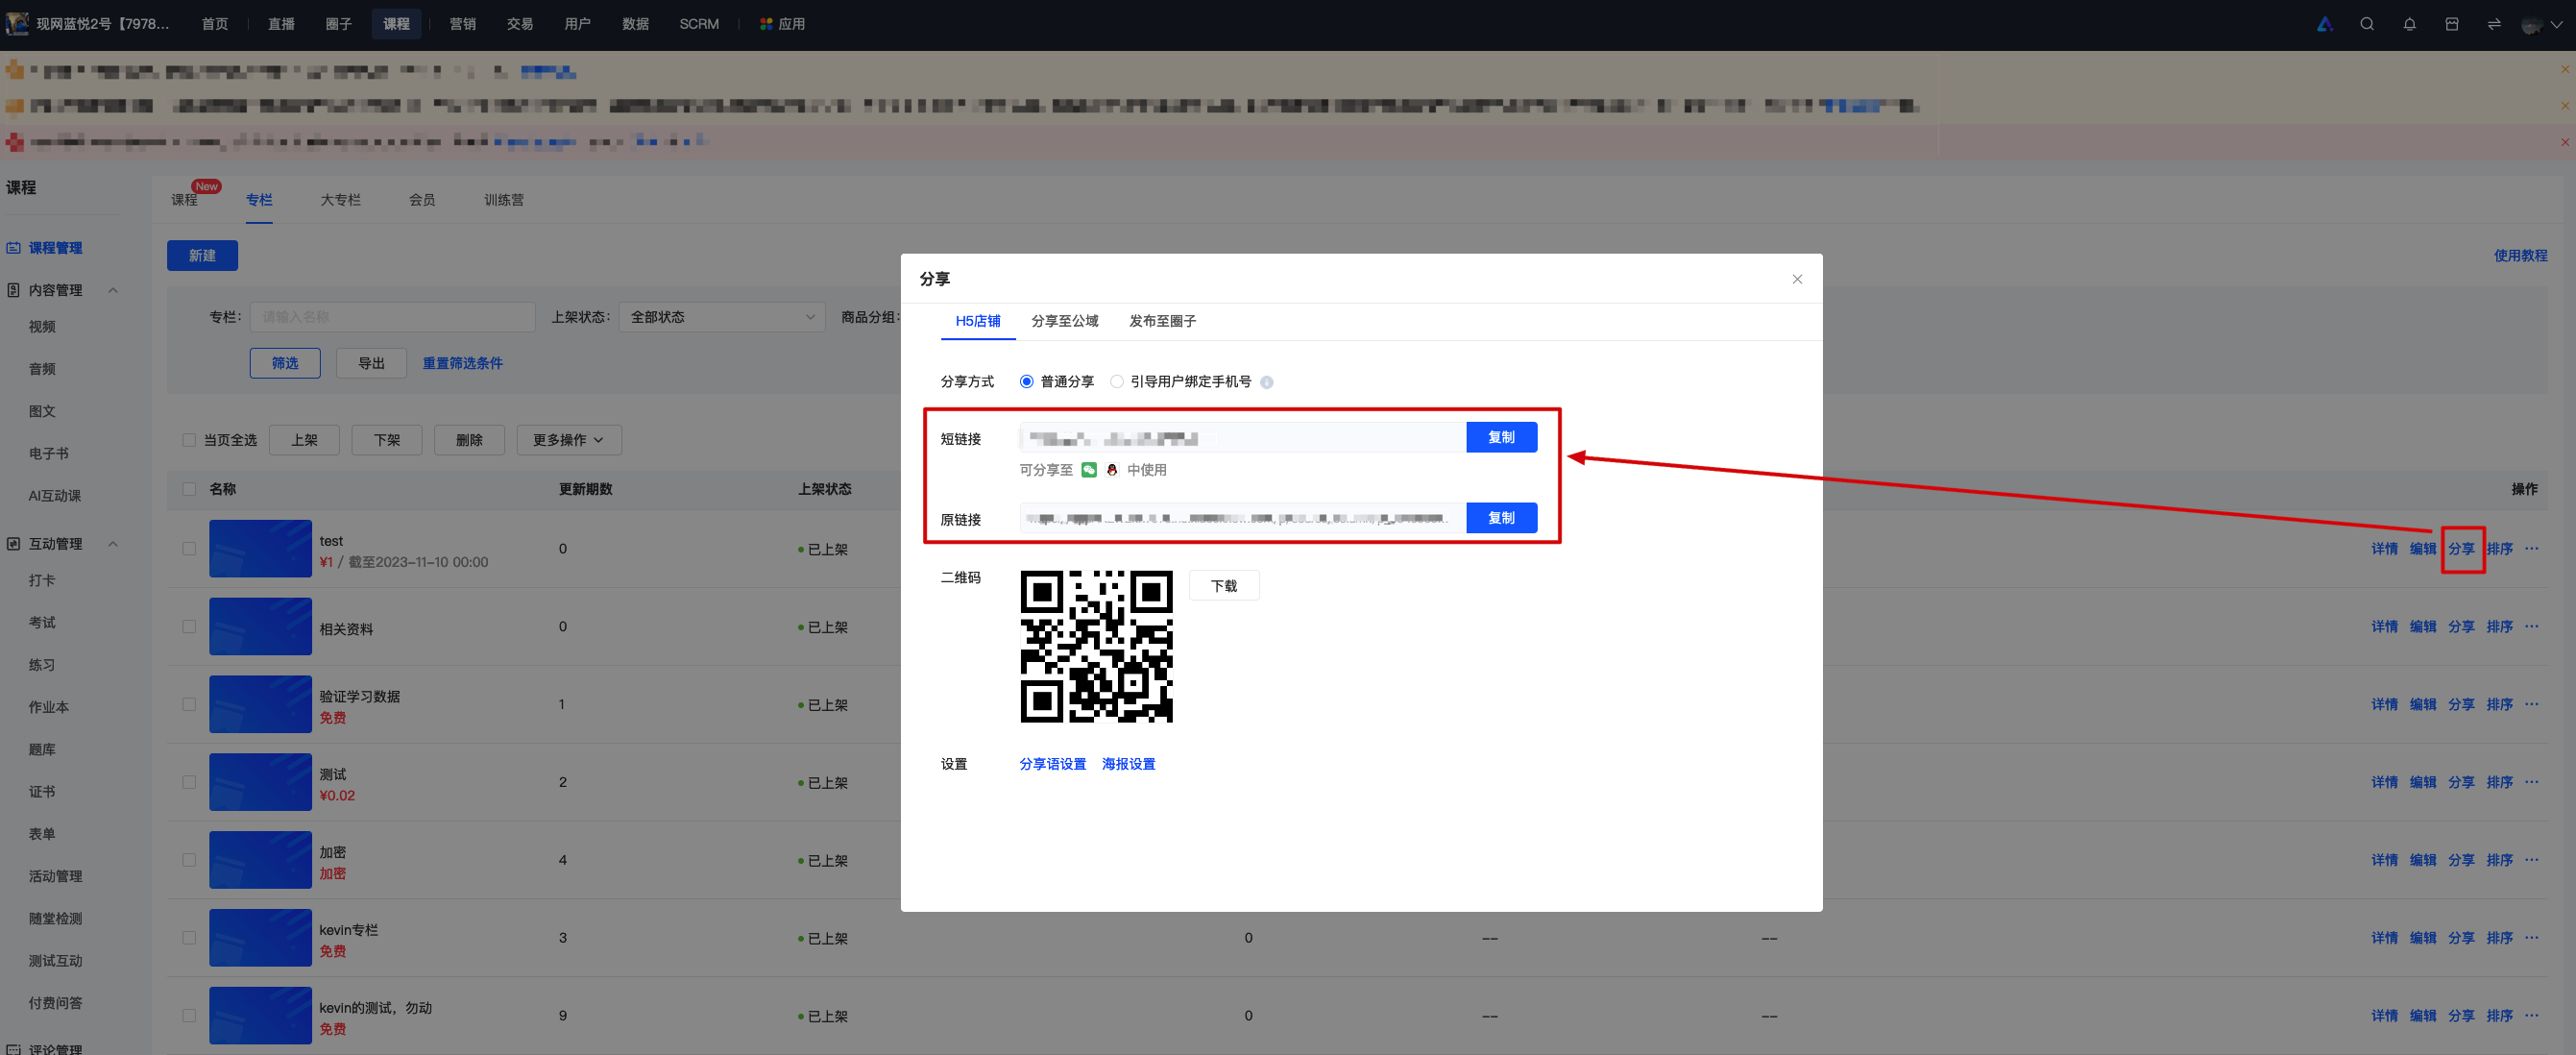Switch to the 发布至圈子 tab
Viewport: 2576px width, 1055px height.
coord(1162,321)
